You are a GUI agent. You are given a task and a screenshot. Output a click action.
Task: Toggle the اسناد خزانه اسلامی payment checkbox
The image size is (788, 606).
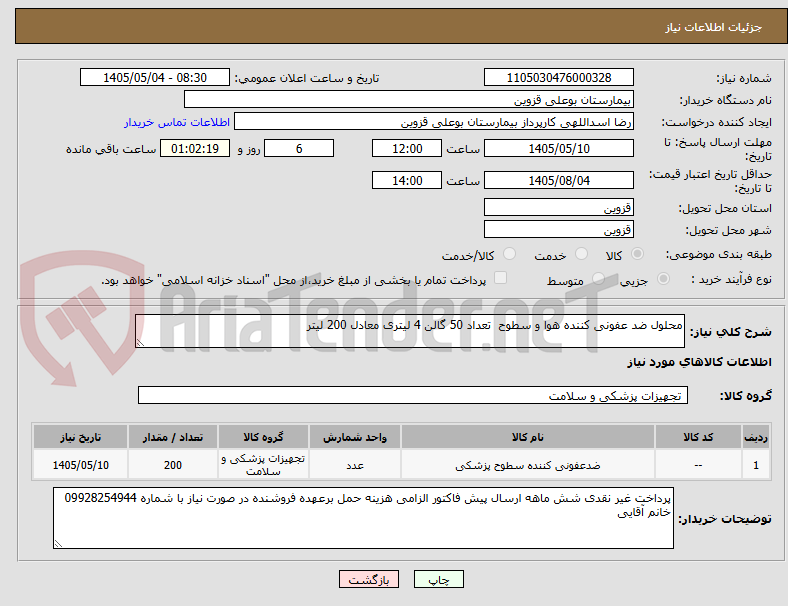(501, 278)
